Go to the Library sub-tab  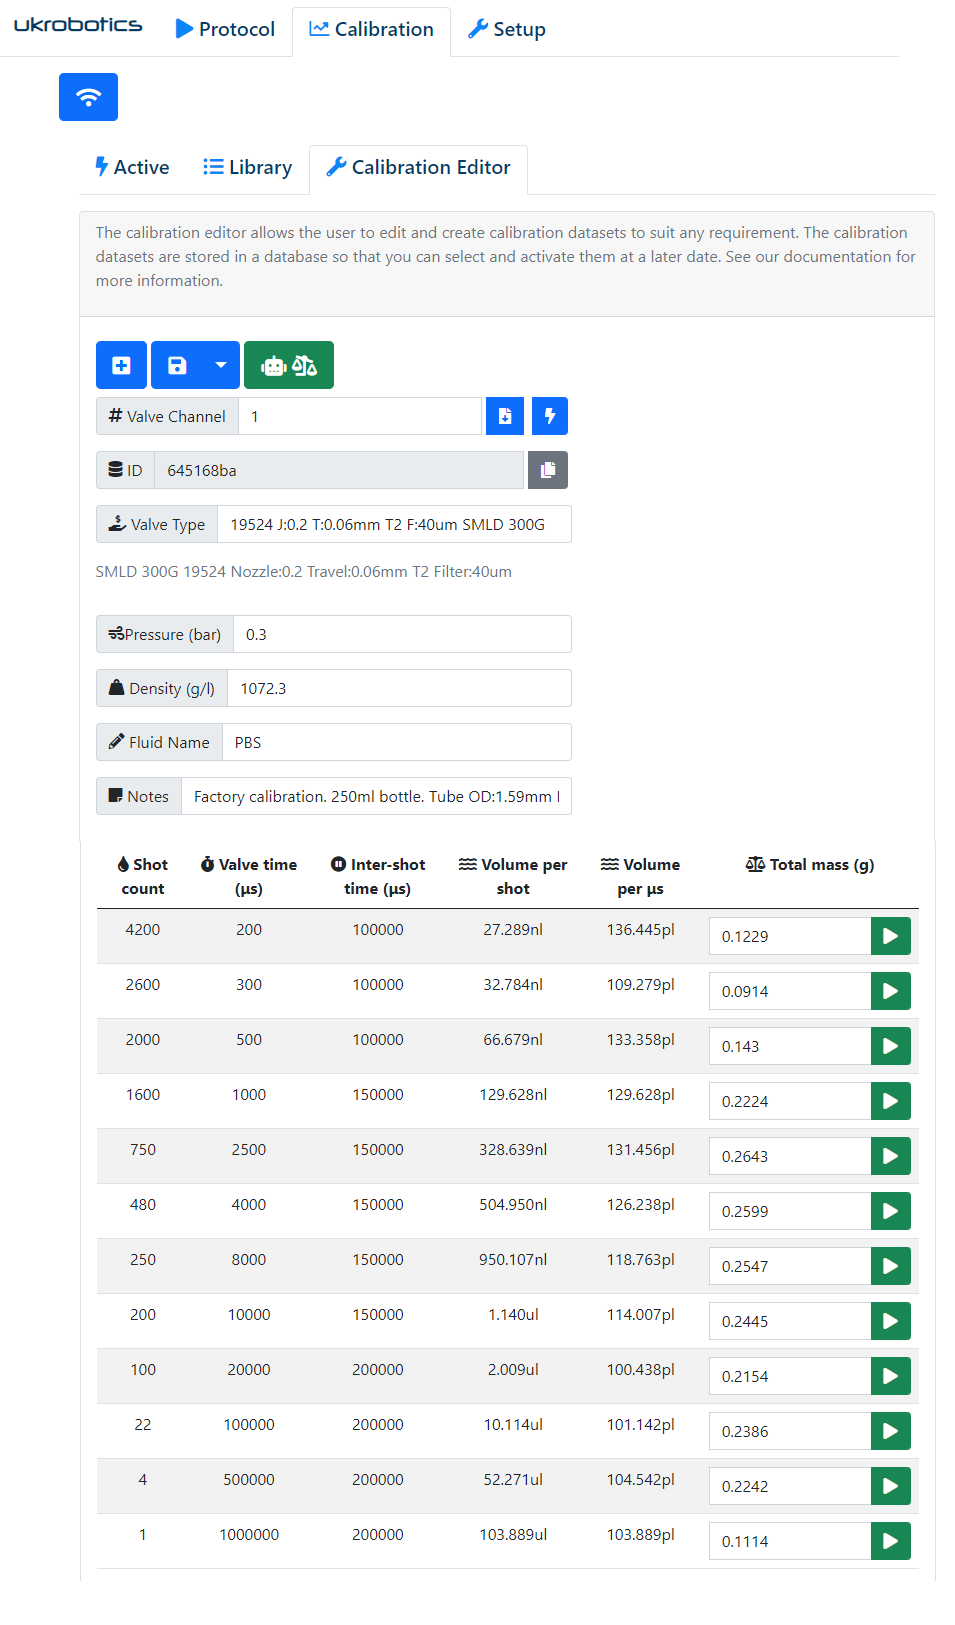pos(248,167)
